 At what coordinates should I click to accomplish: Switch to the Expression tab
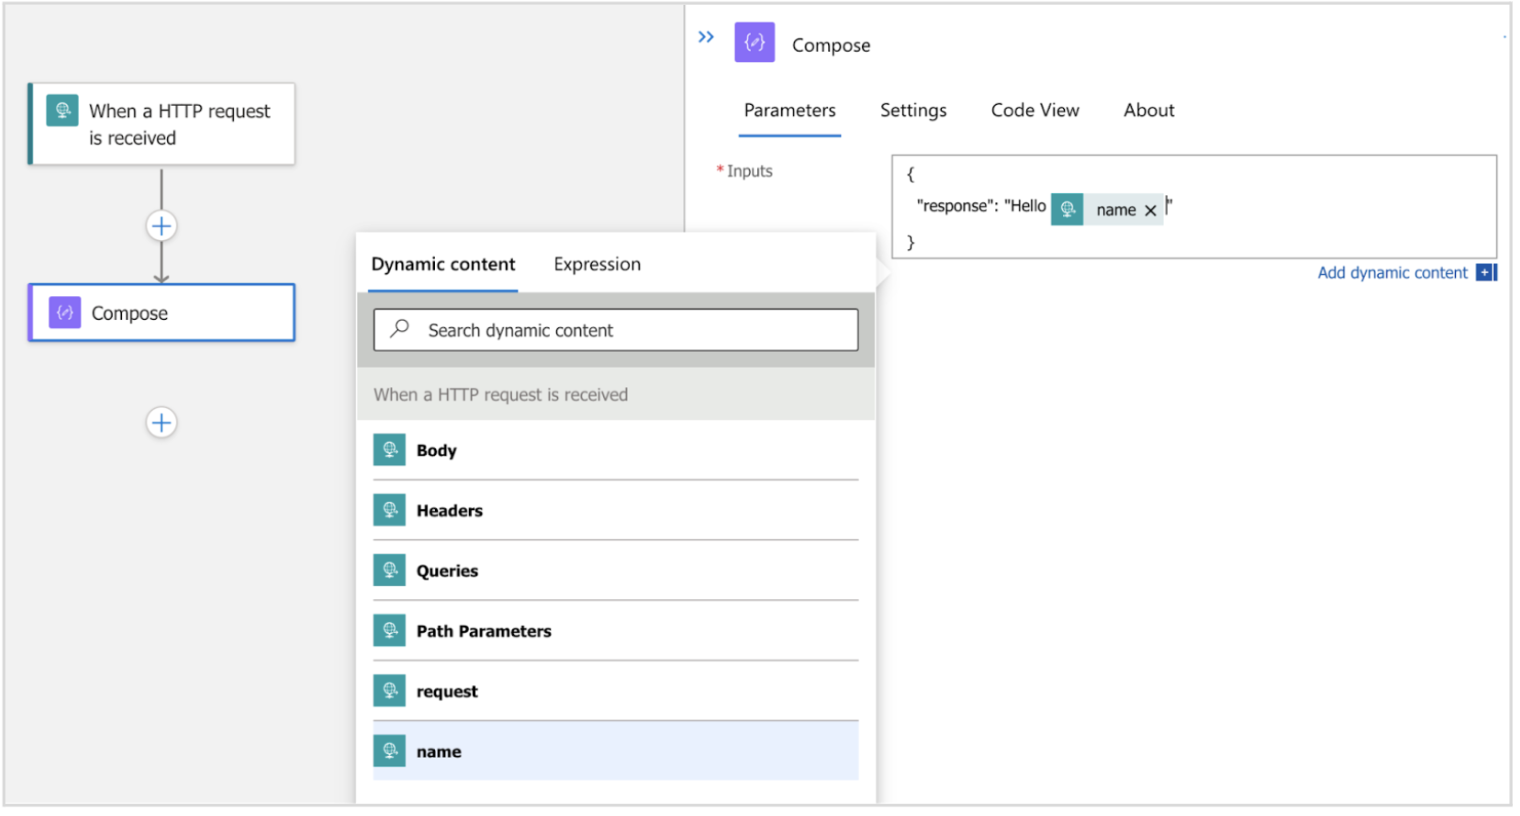point(597,264)
